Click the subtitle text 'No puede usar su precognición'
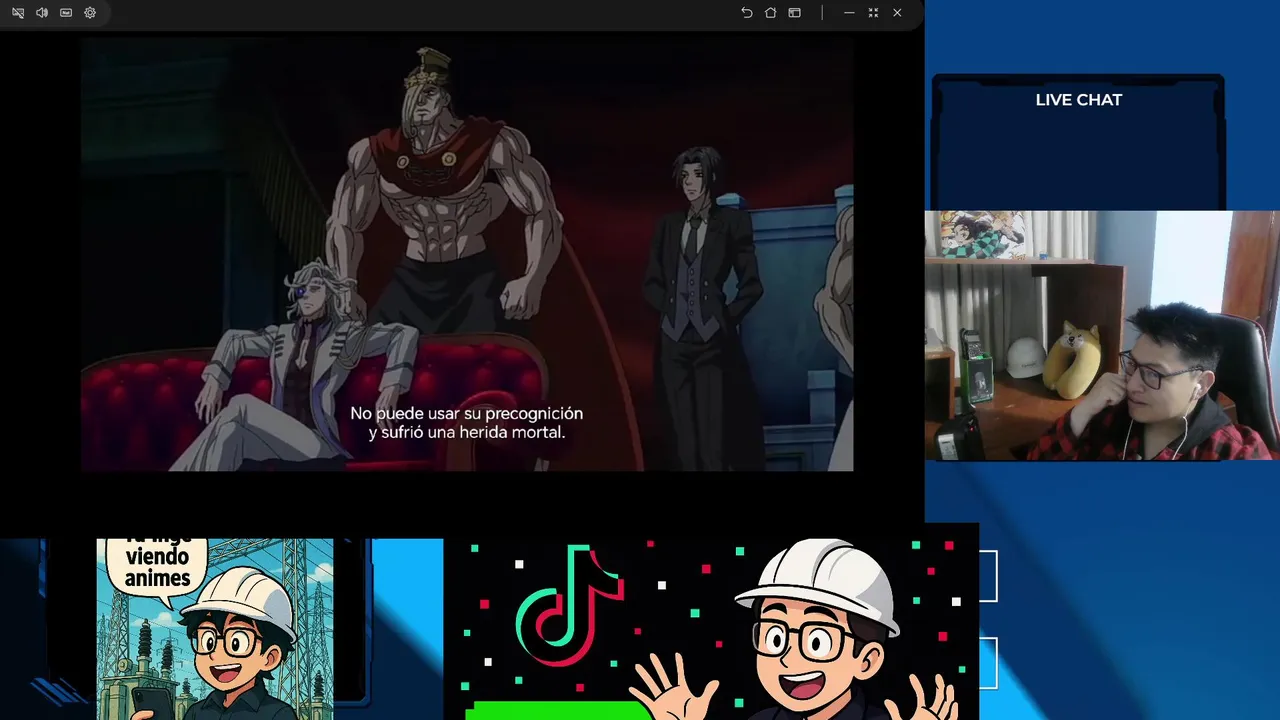 tap(466, 413)
